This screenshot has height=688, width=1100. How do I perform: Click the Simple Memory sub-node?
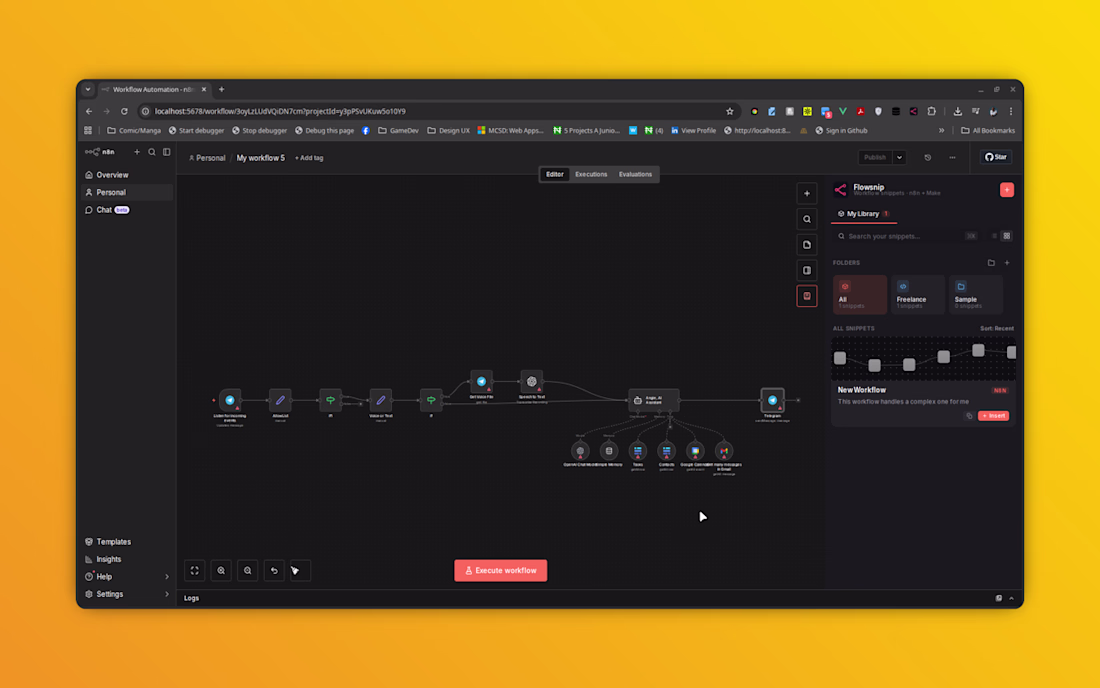(609, 451)
